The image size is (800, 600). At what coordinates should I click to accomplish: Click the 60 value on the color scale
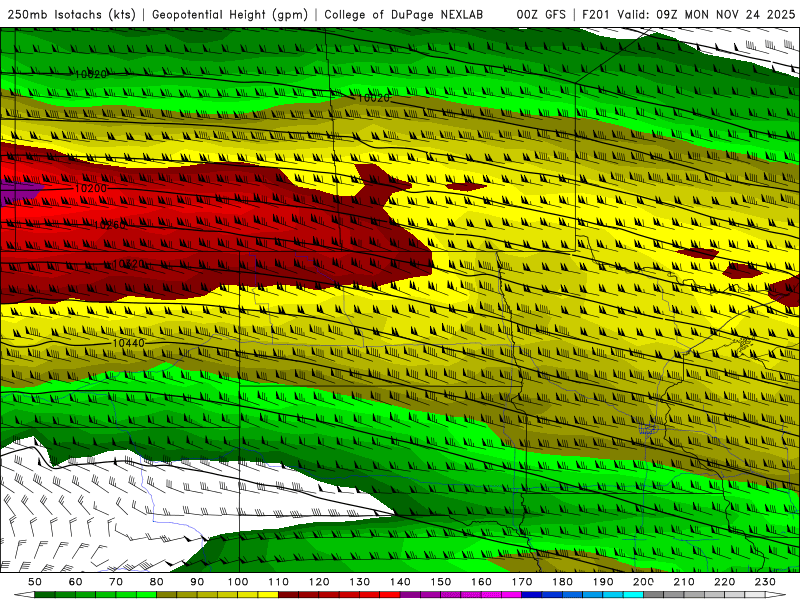click(76, 582)
